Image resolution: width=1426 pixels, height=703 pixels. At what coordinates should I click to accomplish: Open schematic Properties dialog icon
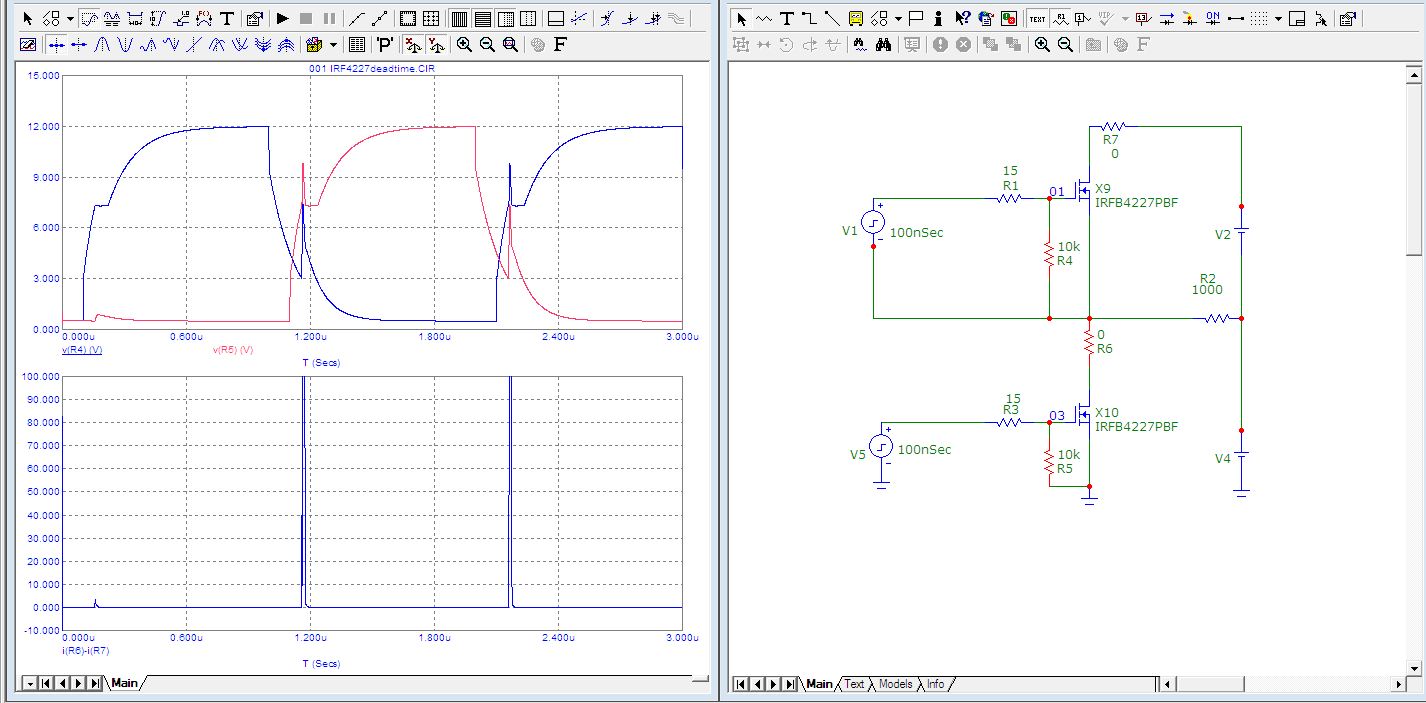click(1347, 18)
